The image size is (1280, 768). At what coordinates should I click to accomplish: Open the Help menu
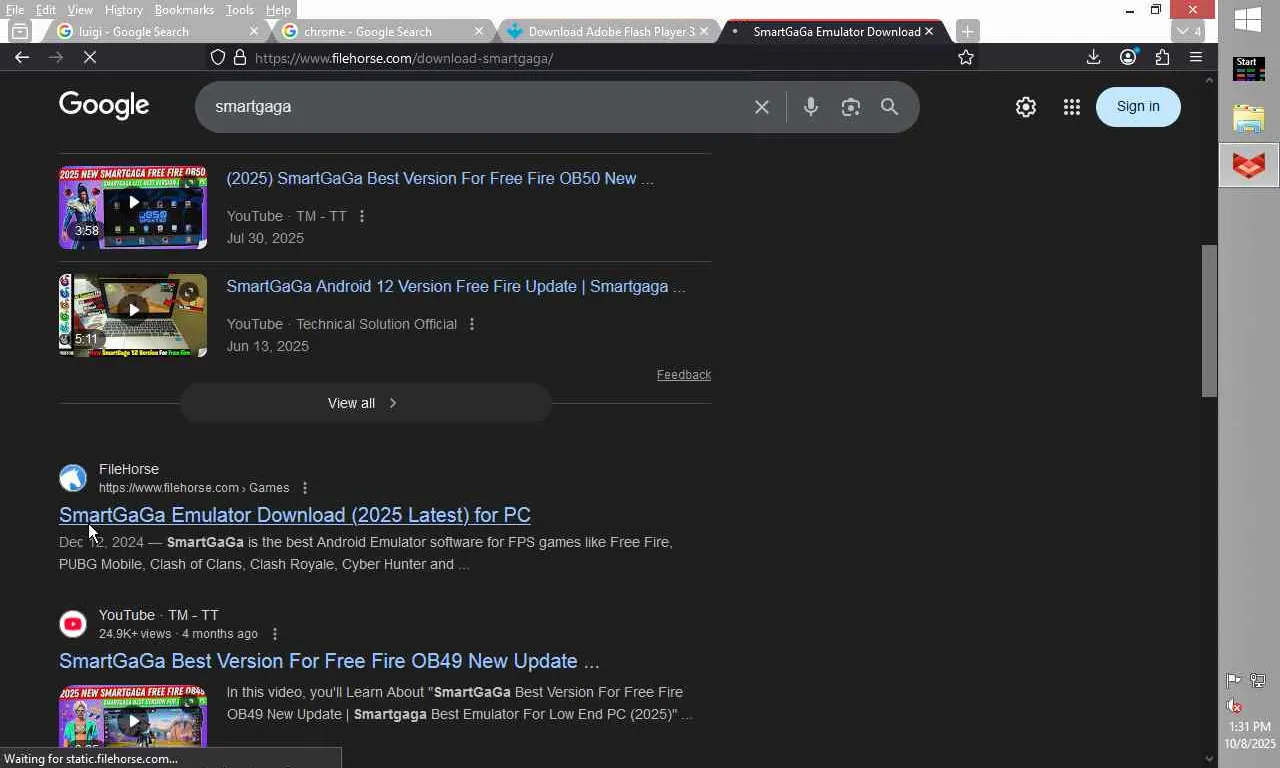click(278, 10)
